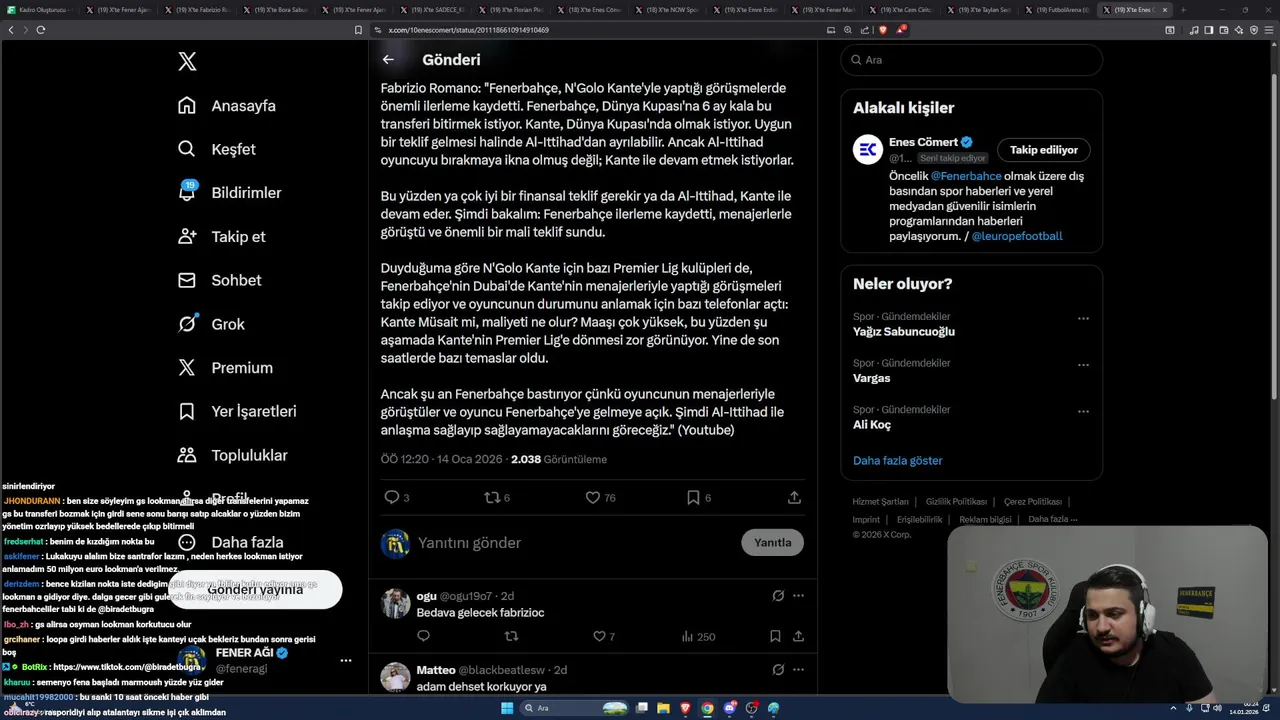Open Grok icon on ogu's reply
Viewport: 1280px width, 720px height.
tap(778, 596)
